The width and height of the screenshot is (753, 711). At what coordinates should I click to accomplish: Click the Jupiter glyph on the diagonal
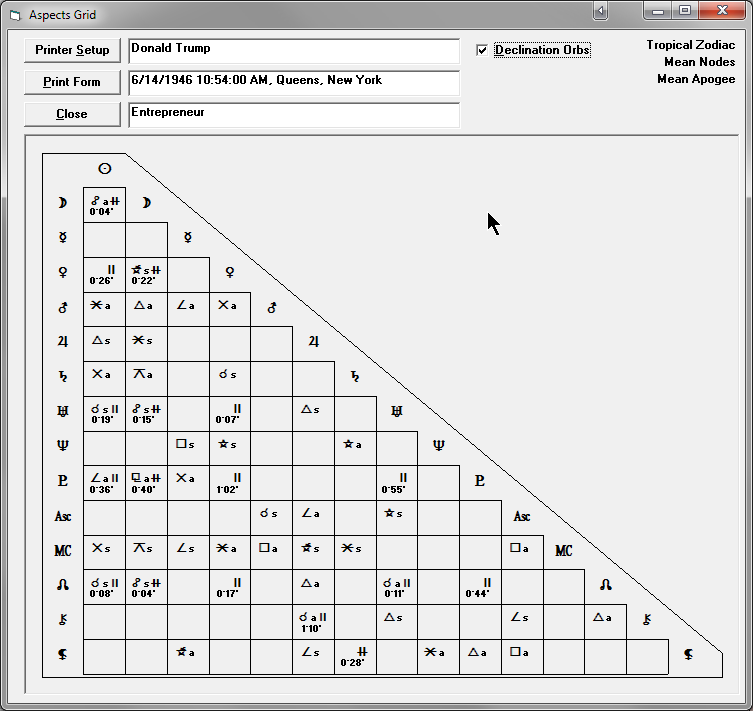tap(313, 342)
